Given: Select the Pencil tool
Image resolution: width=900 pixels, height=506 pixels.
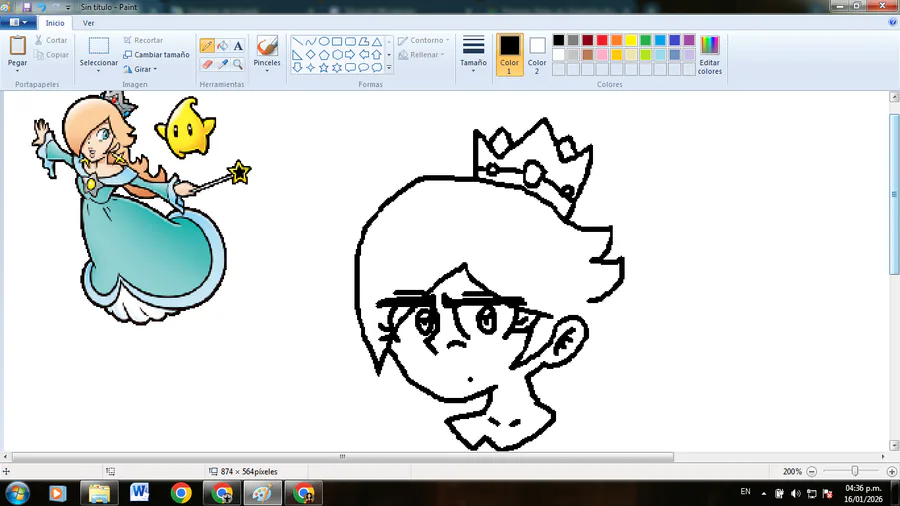Looking at the screenshot, I should (x=207, y=46).
